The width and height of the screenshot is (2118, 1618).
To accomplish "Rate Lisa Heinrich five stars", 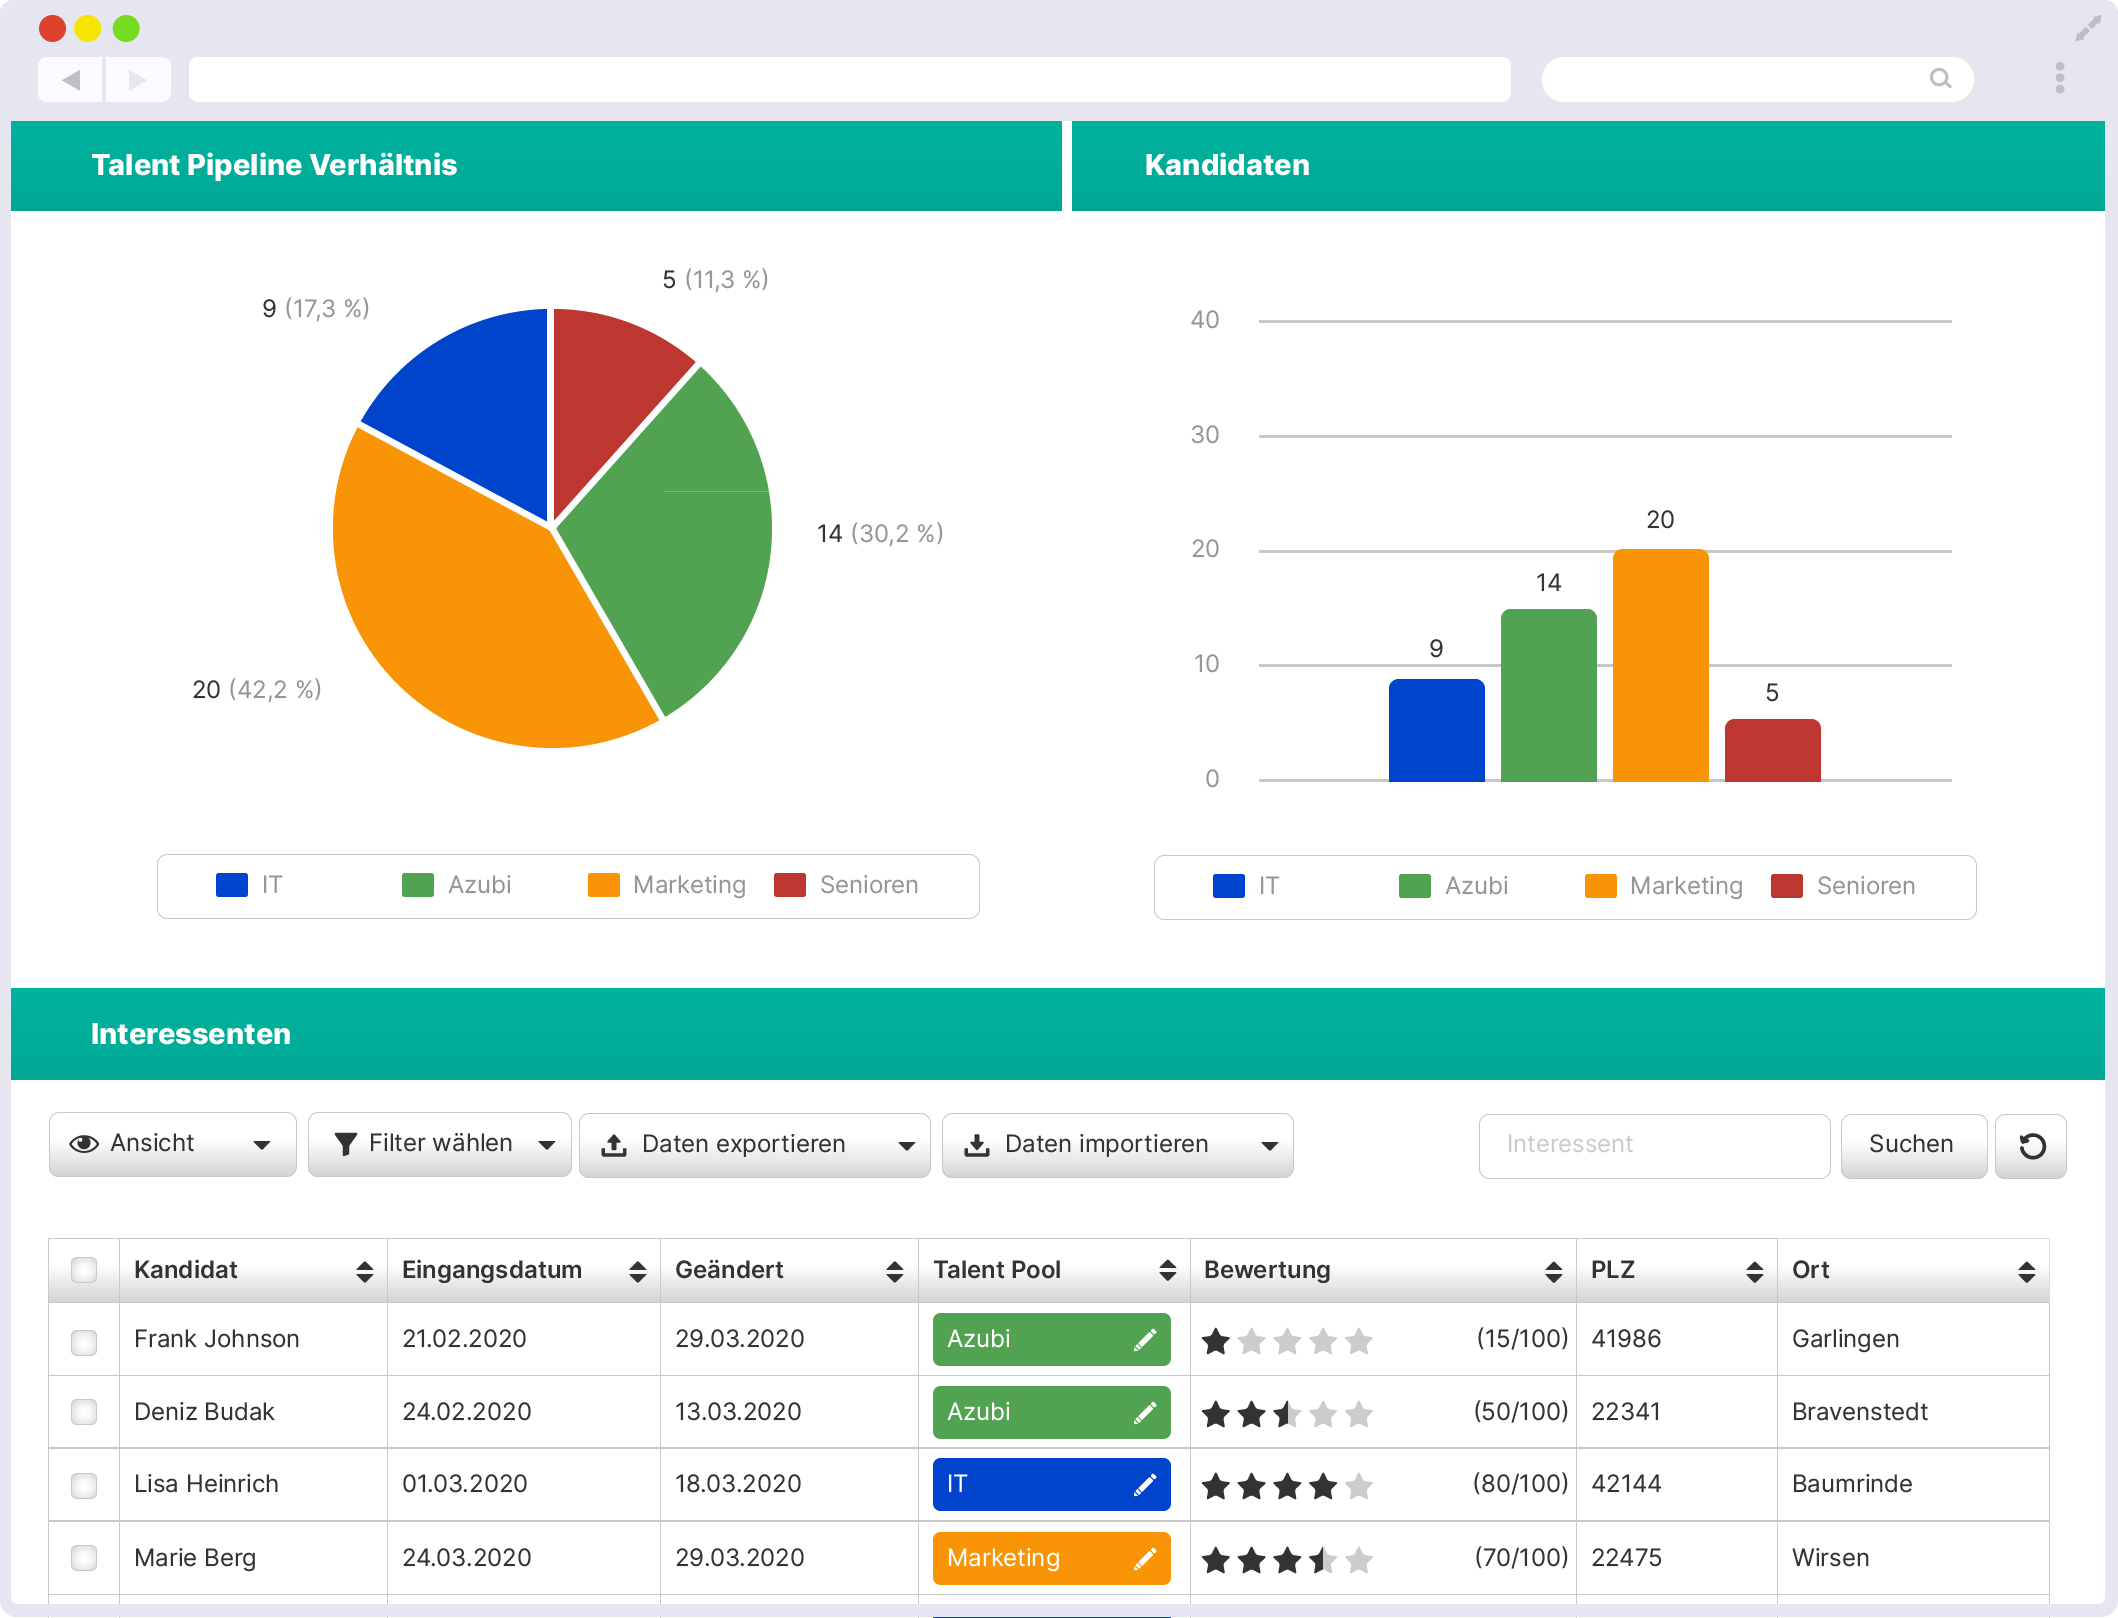I will [1359, 1484].
